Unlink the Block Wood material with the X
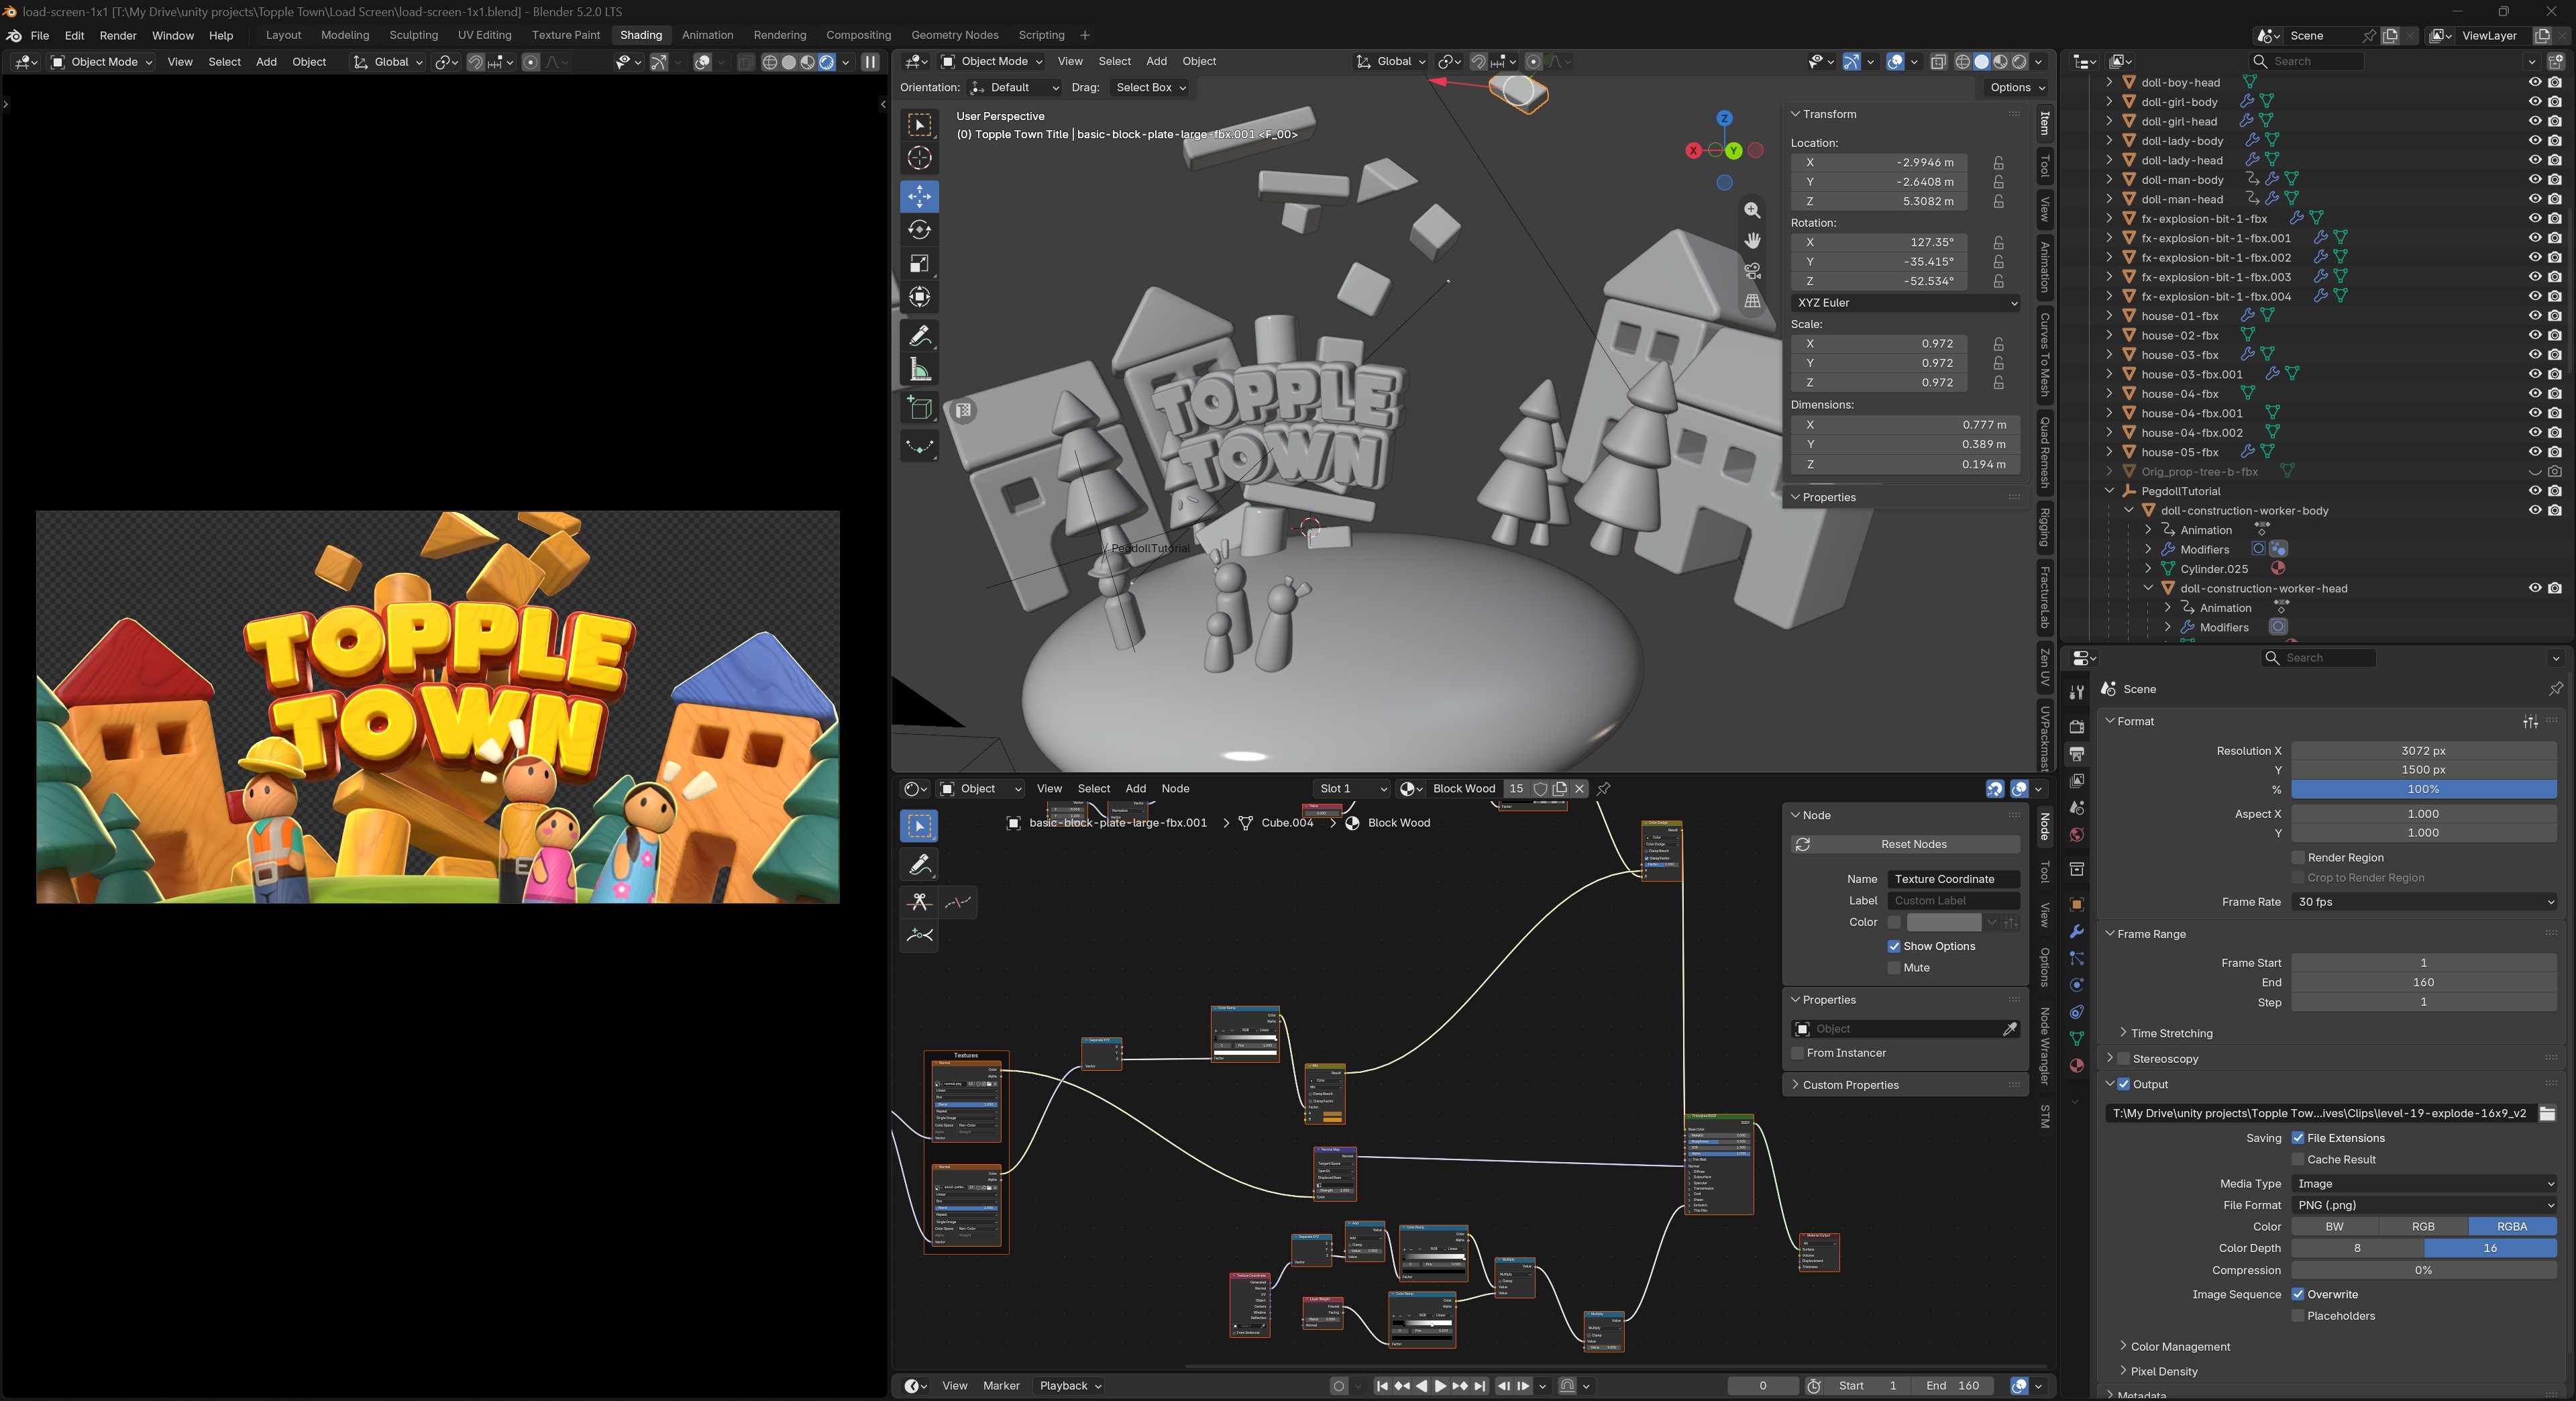Viewport: 2576px width, 1401px height. click(1580, 788)
